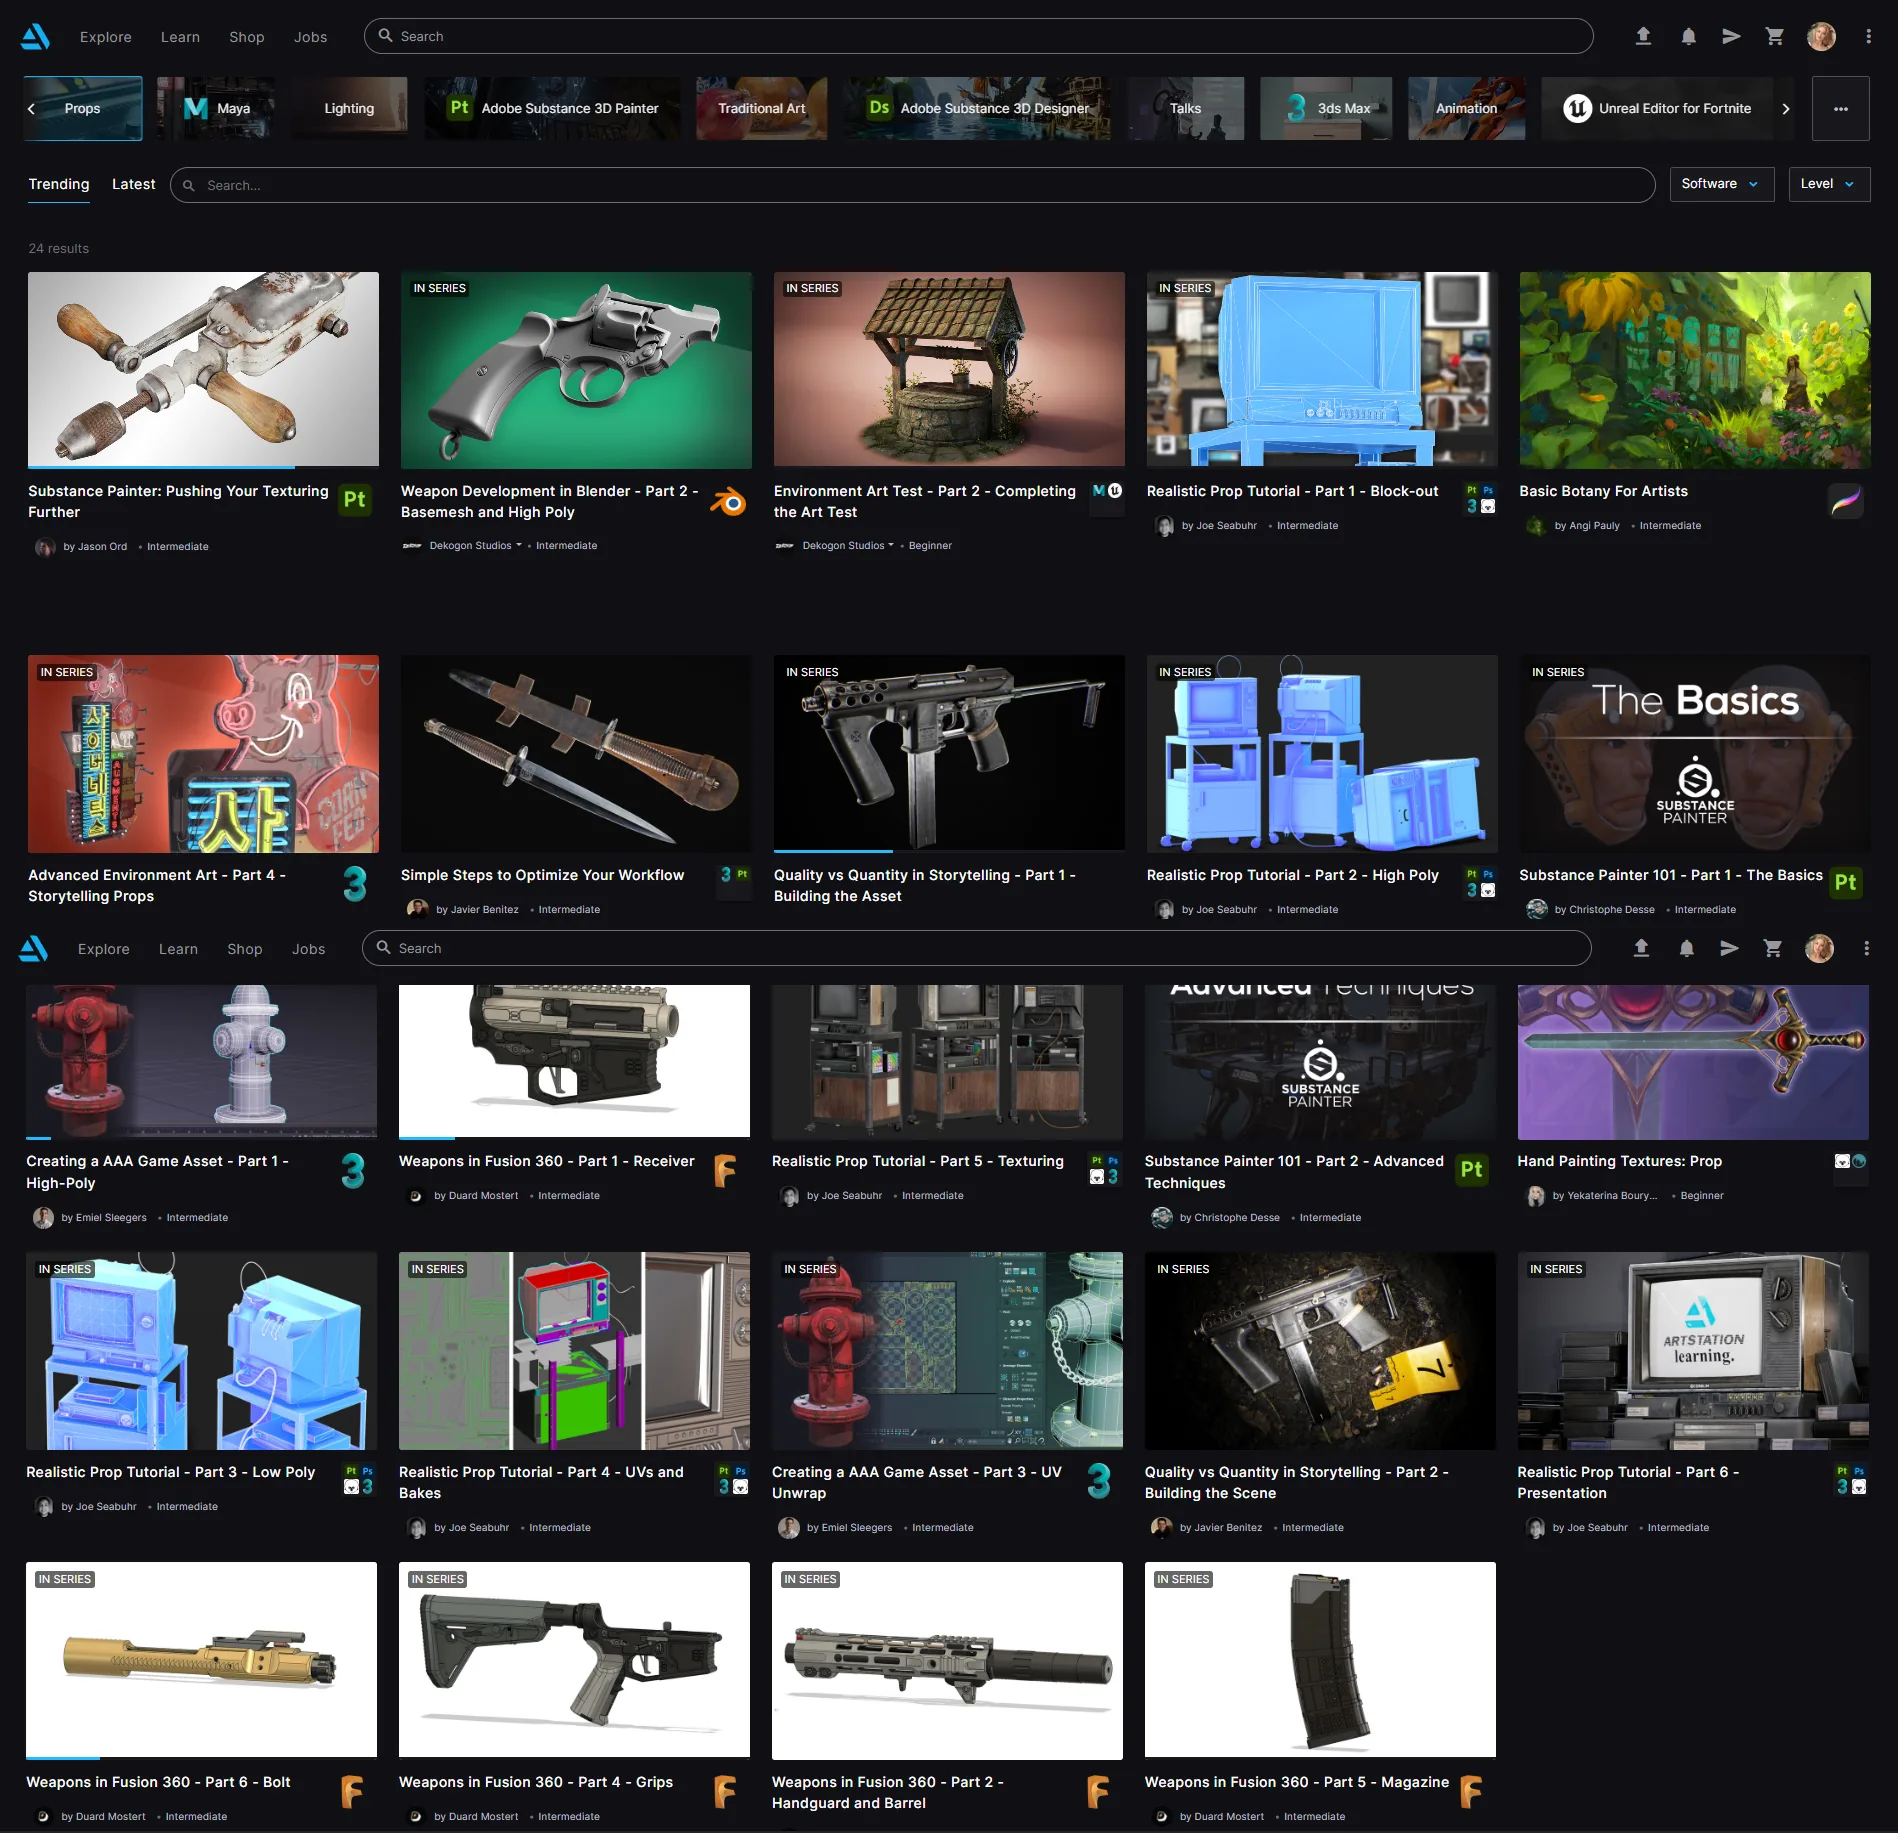This screenshot has height=1833, width=1898.
Task: Open the Level filter dropdown
Action: click(x=1829, y=184)
